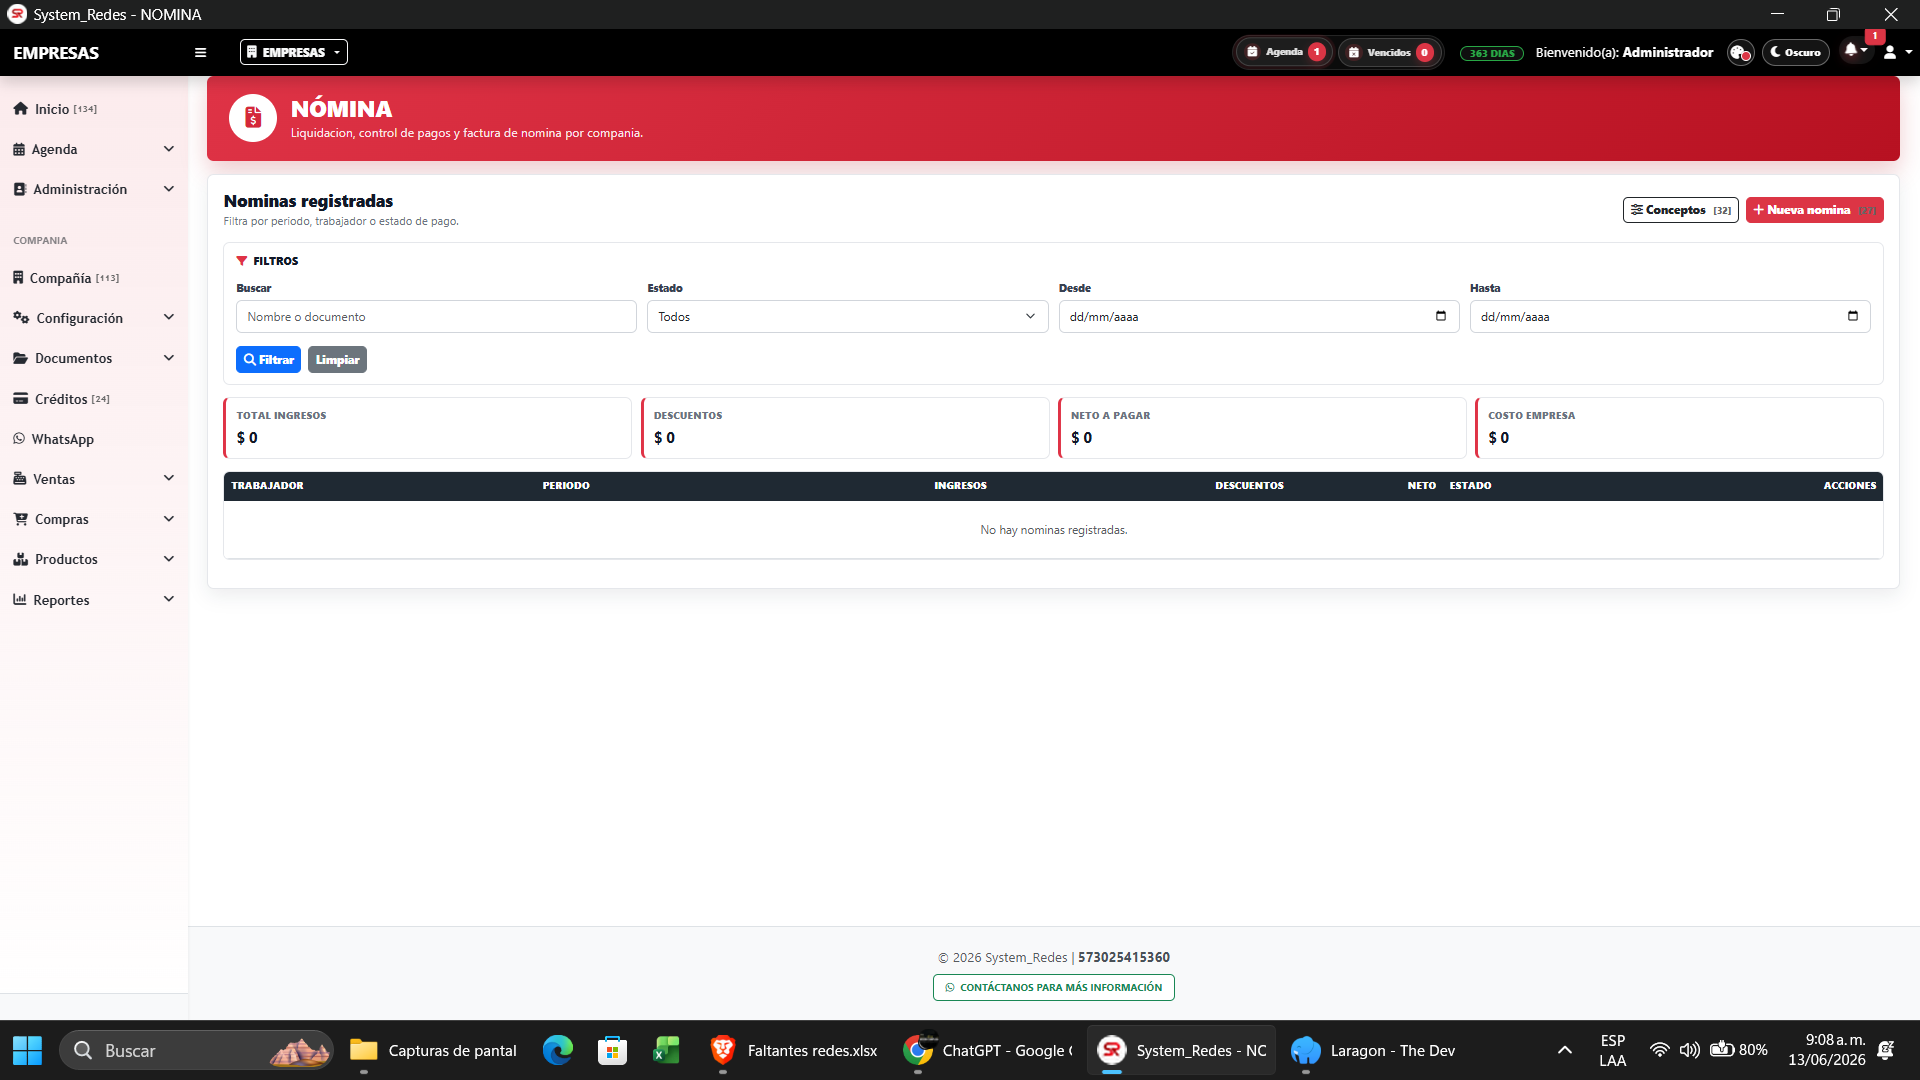Click the Reportes chart icon

point(20,600)
